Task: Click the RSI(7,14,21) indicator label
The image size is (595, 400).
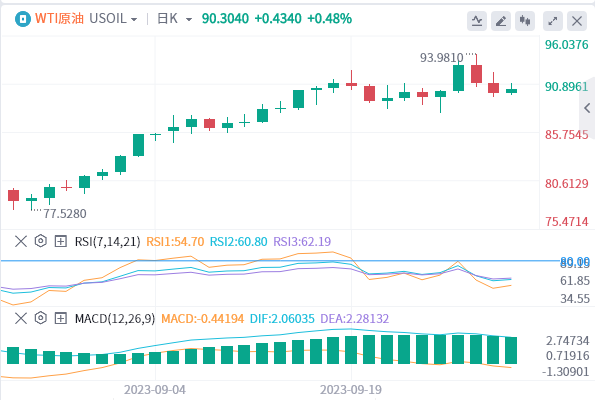Action: [107, 241]
